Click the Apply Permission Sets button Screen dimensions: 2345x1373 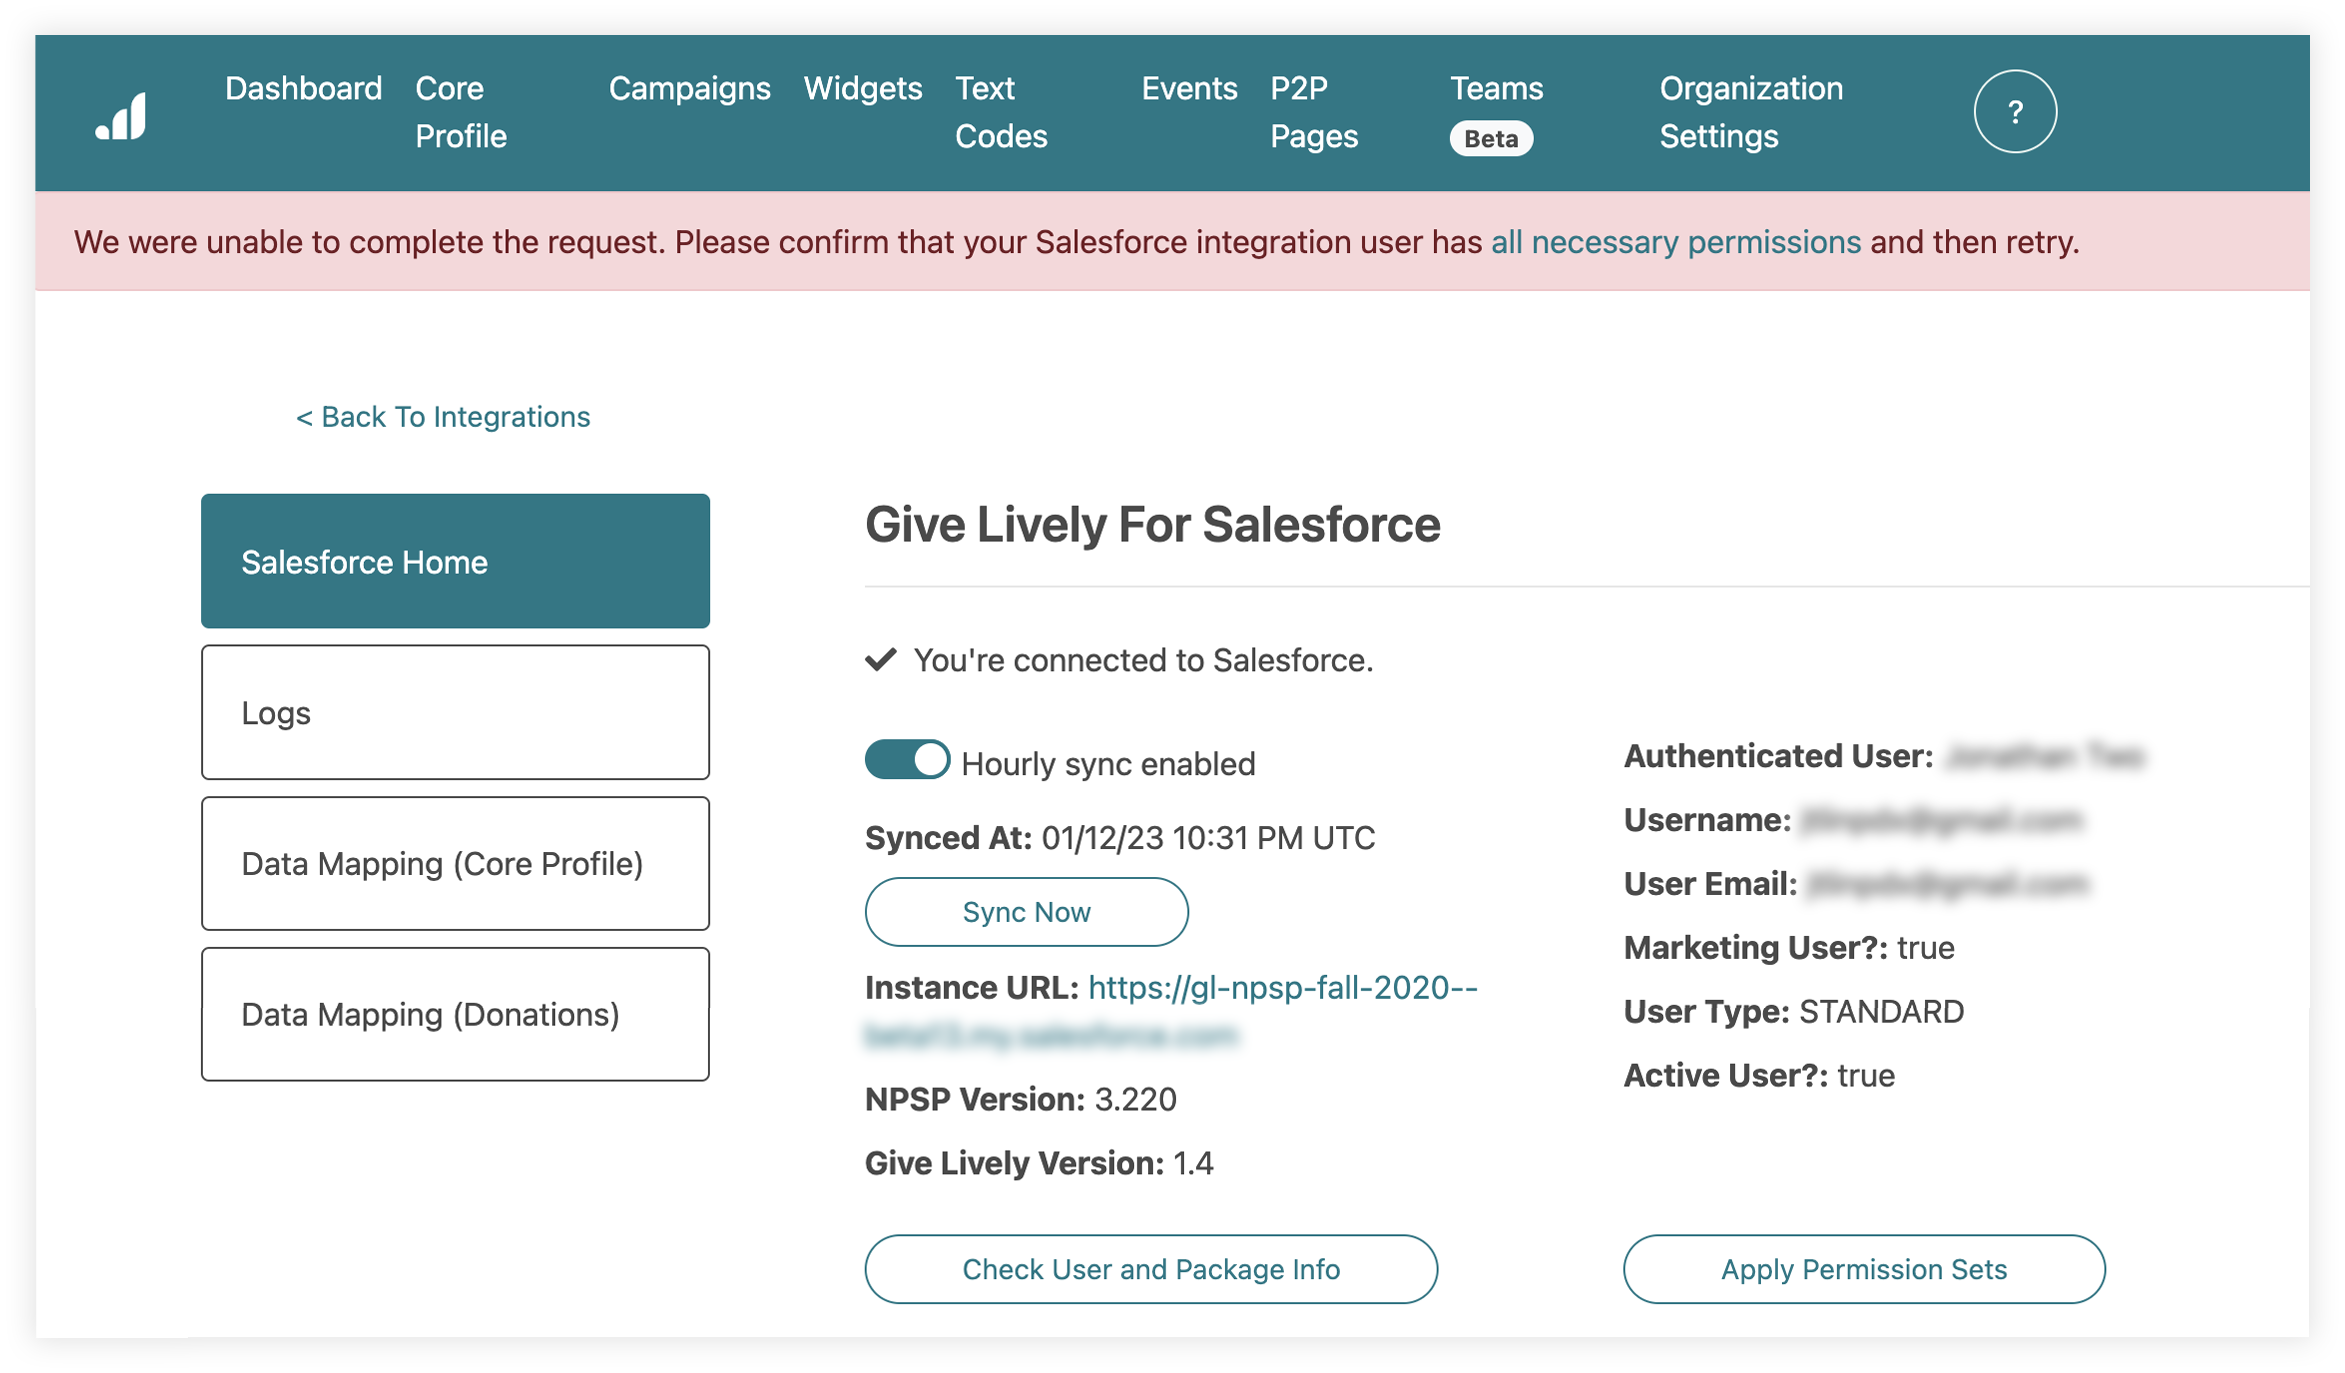1863,1268
